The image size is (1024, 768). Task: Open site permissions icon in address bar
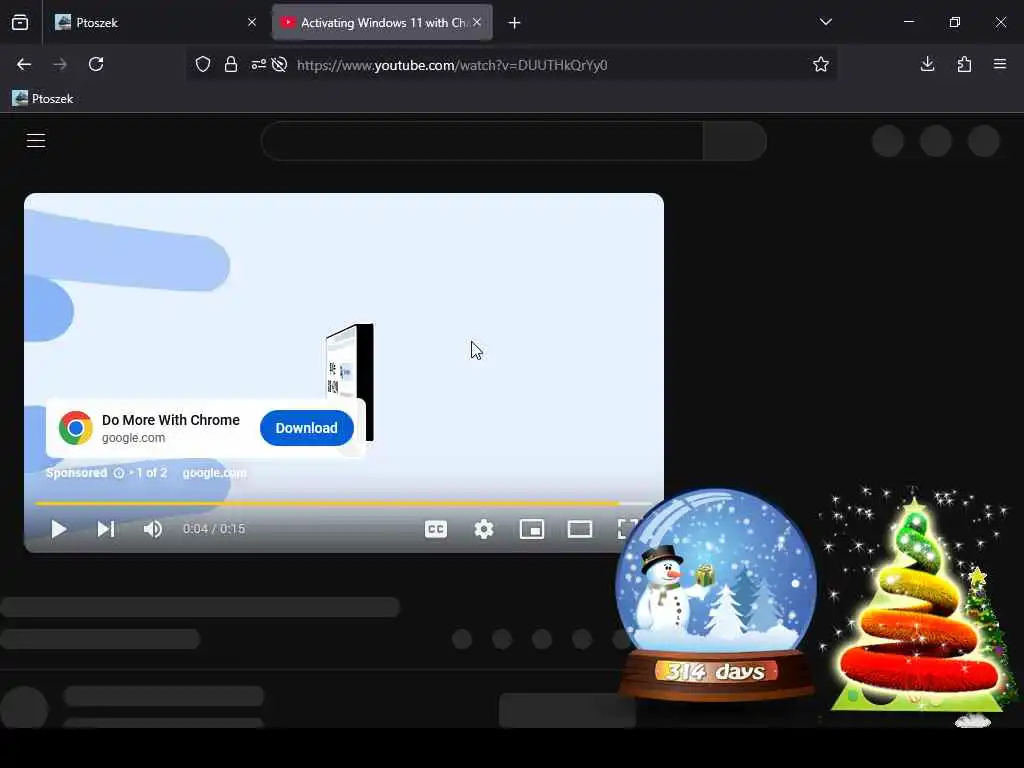coord(259,65)
